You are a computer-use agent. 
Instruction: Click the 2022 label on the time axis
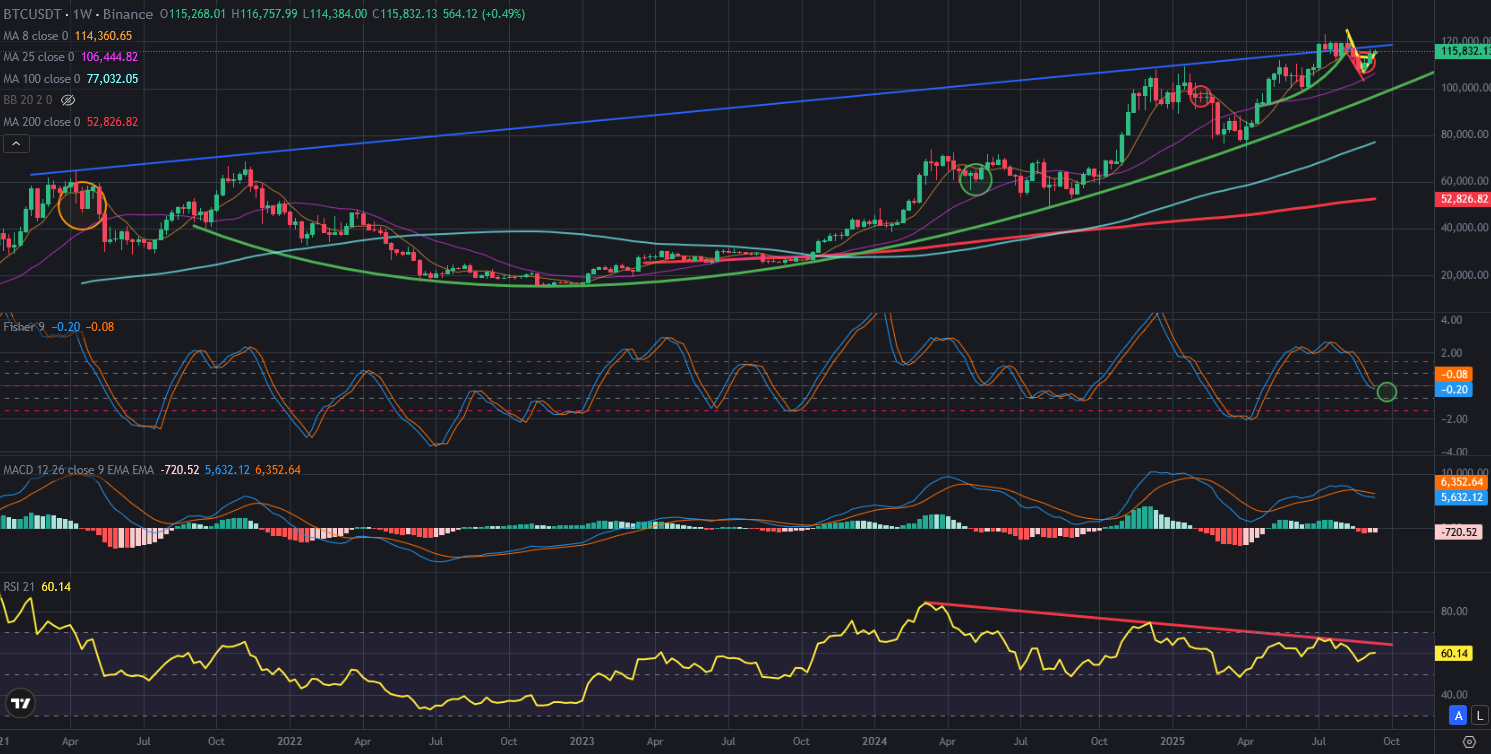pyautogui.click(x=289, y=742)
